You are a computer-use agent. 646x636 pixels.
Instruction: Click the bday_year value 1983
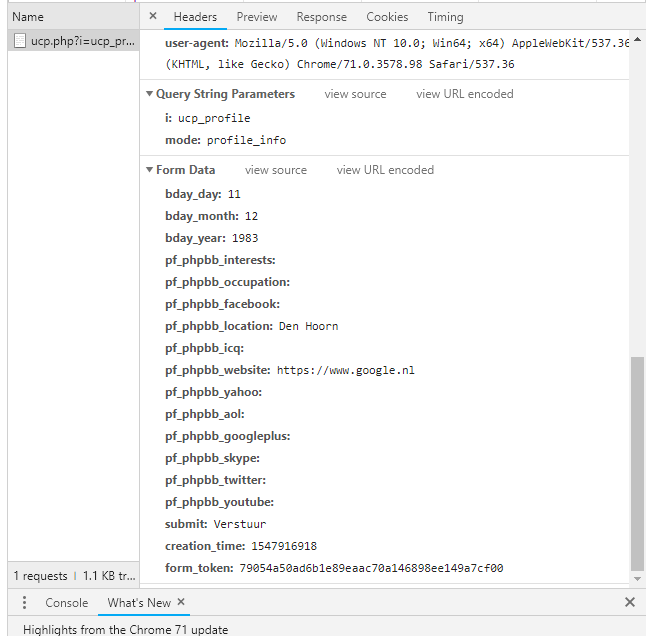point(245,238)
